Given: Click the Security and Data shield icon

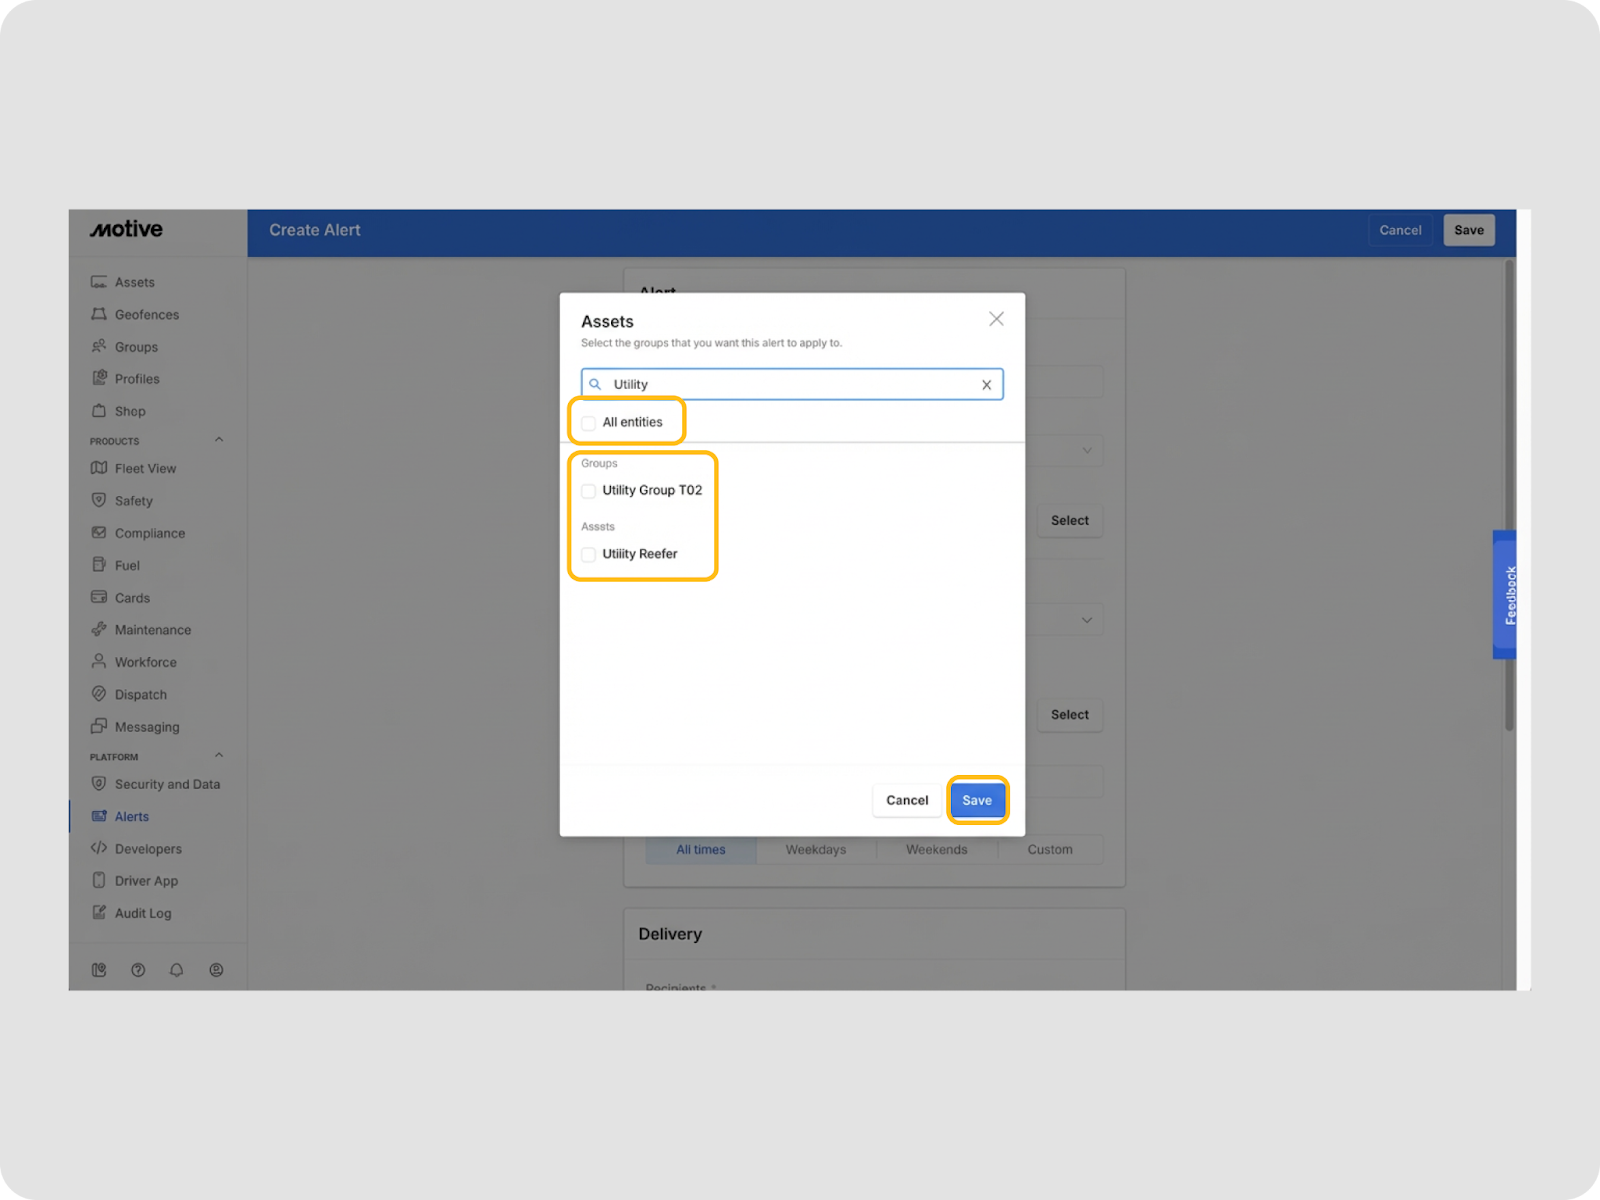Looking at the screenshot, I should (99, 784).
